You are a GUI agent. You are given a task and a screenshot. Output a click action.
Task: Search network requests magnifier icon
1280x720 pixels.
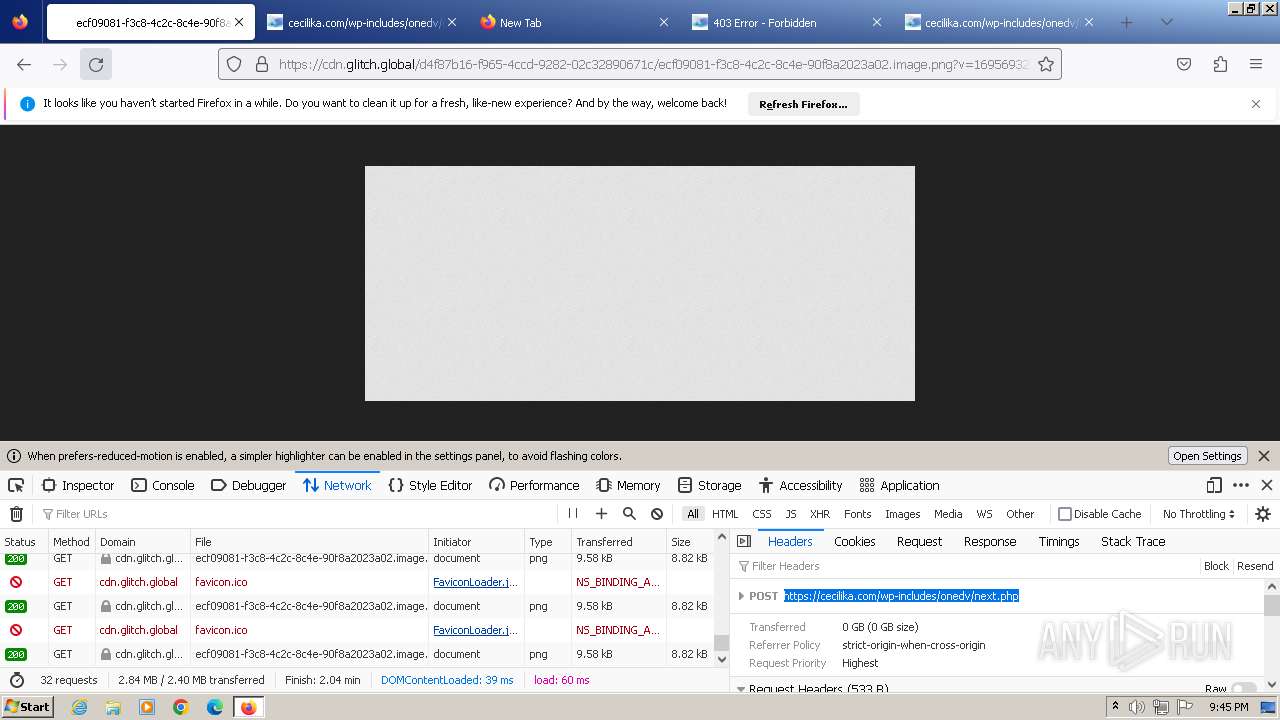pyautogui.click(x=629, y=514)
